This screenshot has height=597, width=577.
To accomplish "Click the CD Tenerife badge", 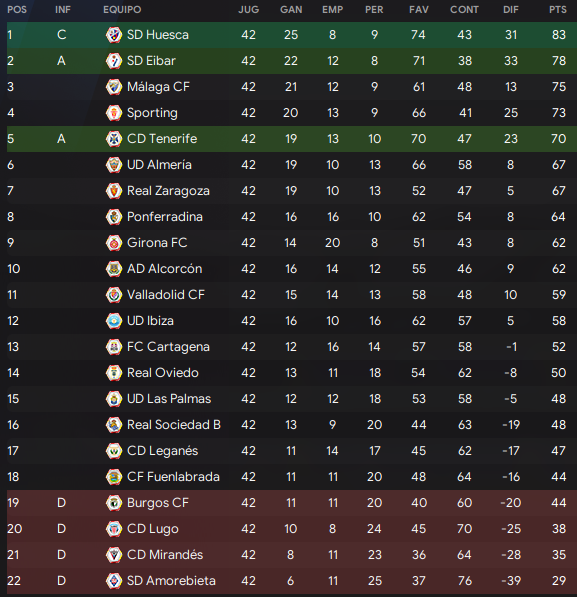I will (113, 139).
